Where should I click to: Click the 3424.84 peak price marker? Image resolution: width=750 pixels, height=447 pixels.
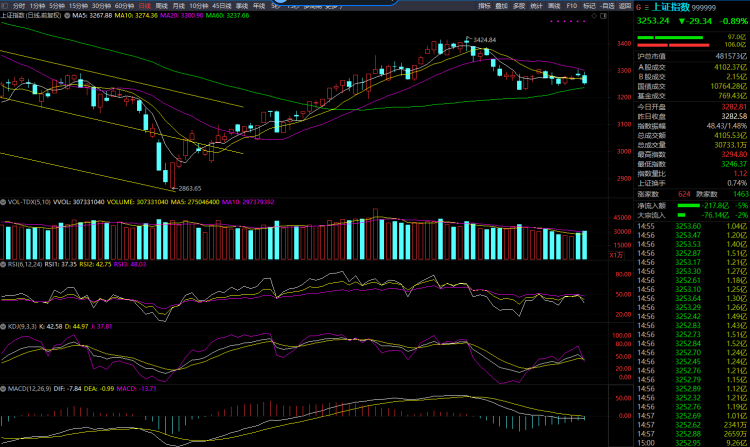(x=483, y=39)
